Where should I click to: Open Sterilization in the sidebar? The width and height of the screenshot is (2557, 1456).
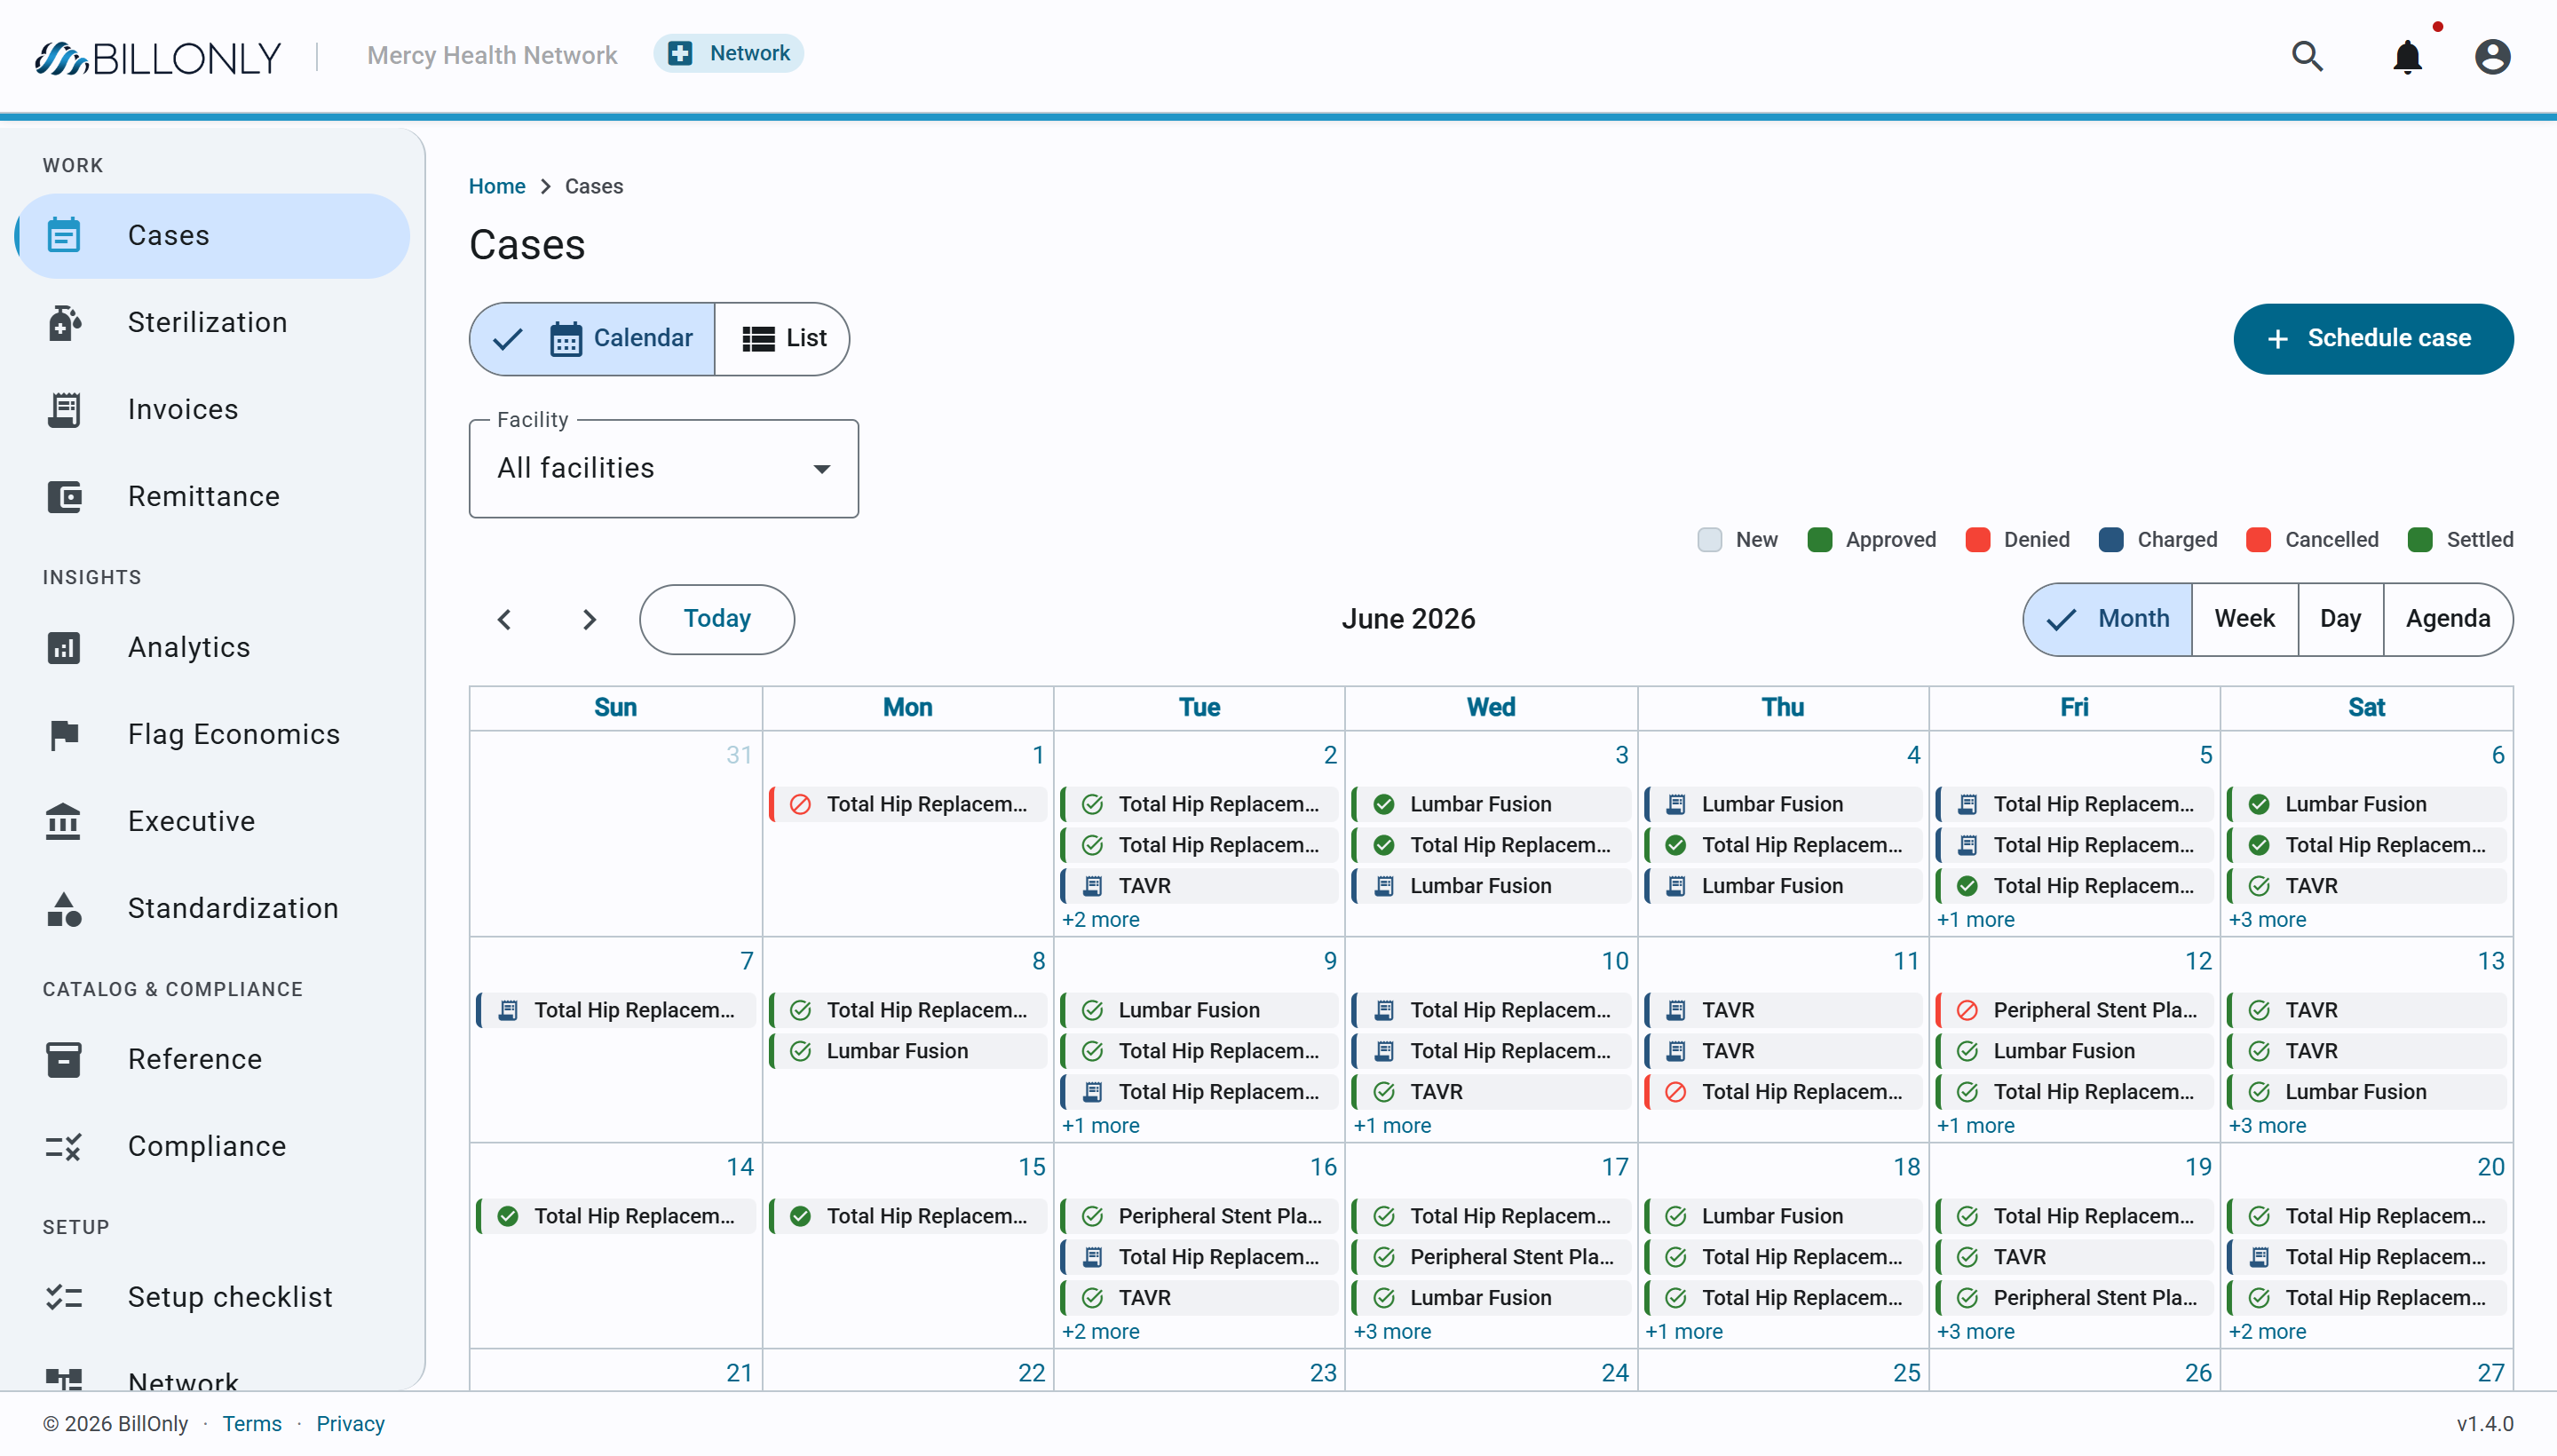213,323
